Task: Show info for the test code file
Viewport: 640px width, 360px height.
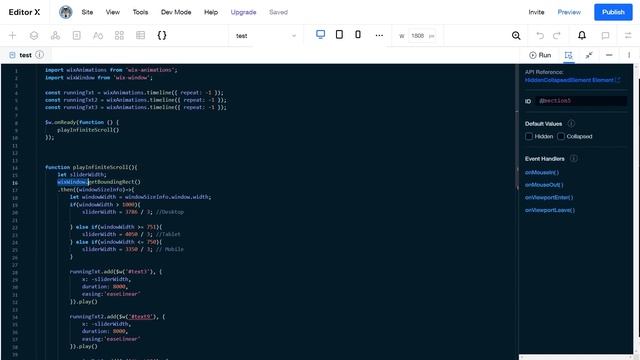Action: pos(40,55)
